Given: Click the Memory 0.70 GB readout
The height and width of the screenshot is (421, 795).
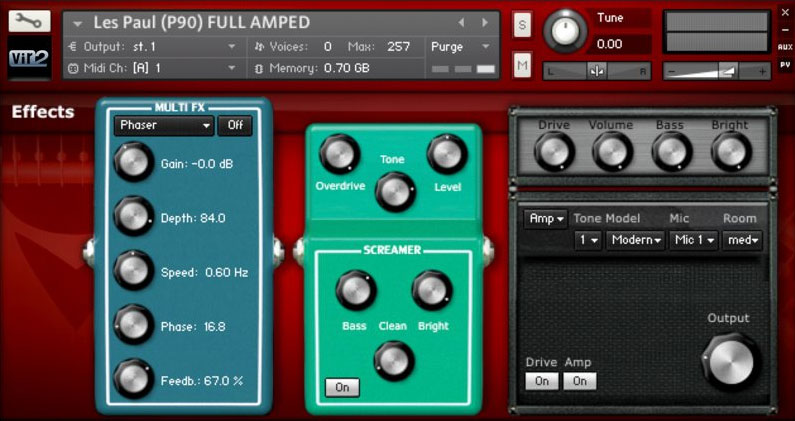Looking at the screenshot, I should [347, 68].
